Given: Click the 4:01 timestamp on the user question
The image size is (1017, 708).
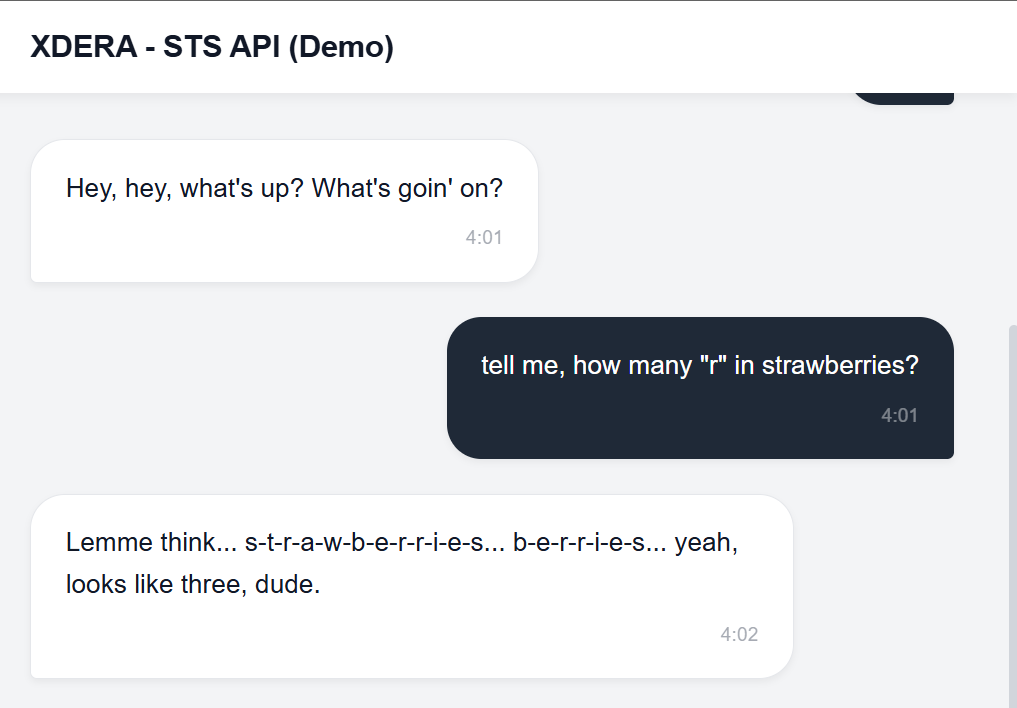Looking at the screenshot, I should click(x=899, y=415).
